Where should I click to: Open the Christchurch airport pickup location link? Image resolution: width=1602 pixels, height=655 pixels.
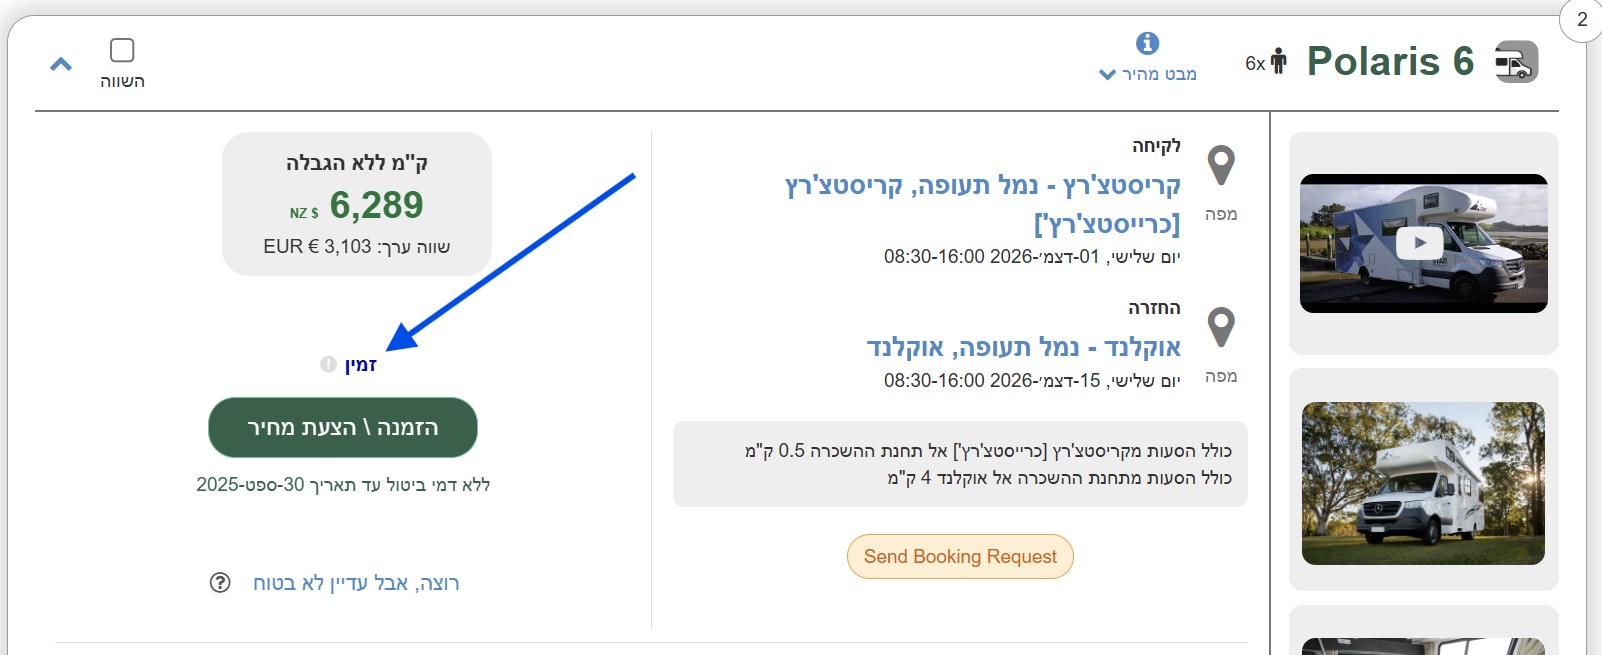coord(982,204)
